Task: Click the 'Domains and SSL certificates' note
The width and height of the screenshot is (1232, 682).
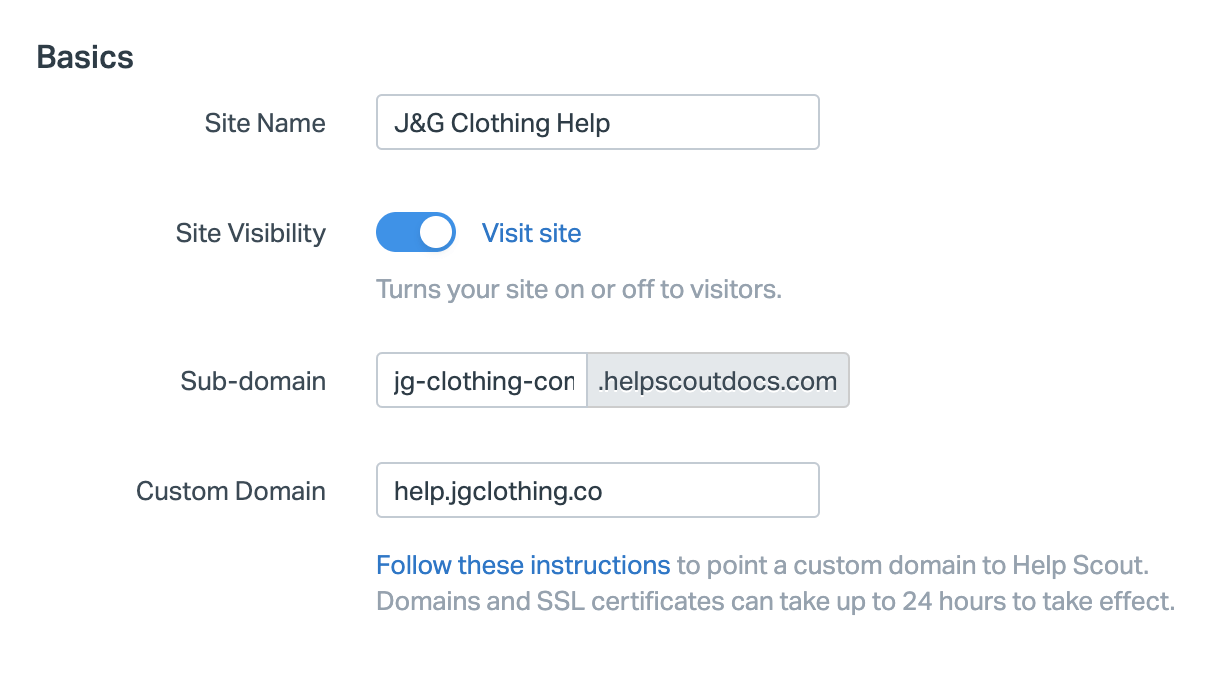Action: [x=774, y=602]
